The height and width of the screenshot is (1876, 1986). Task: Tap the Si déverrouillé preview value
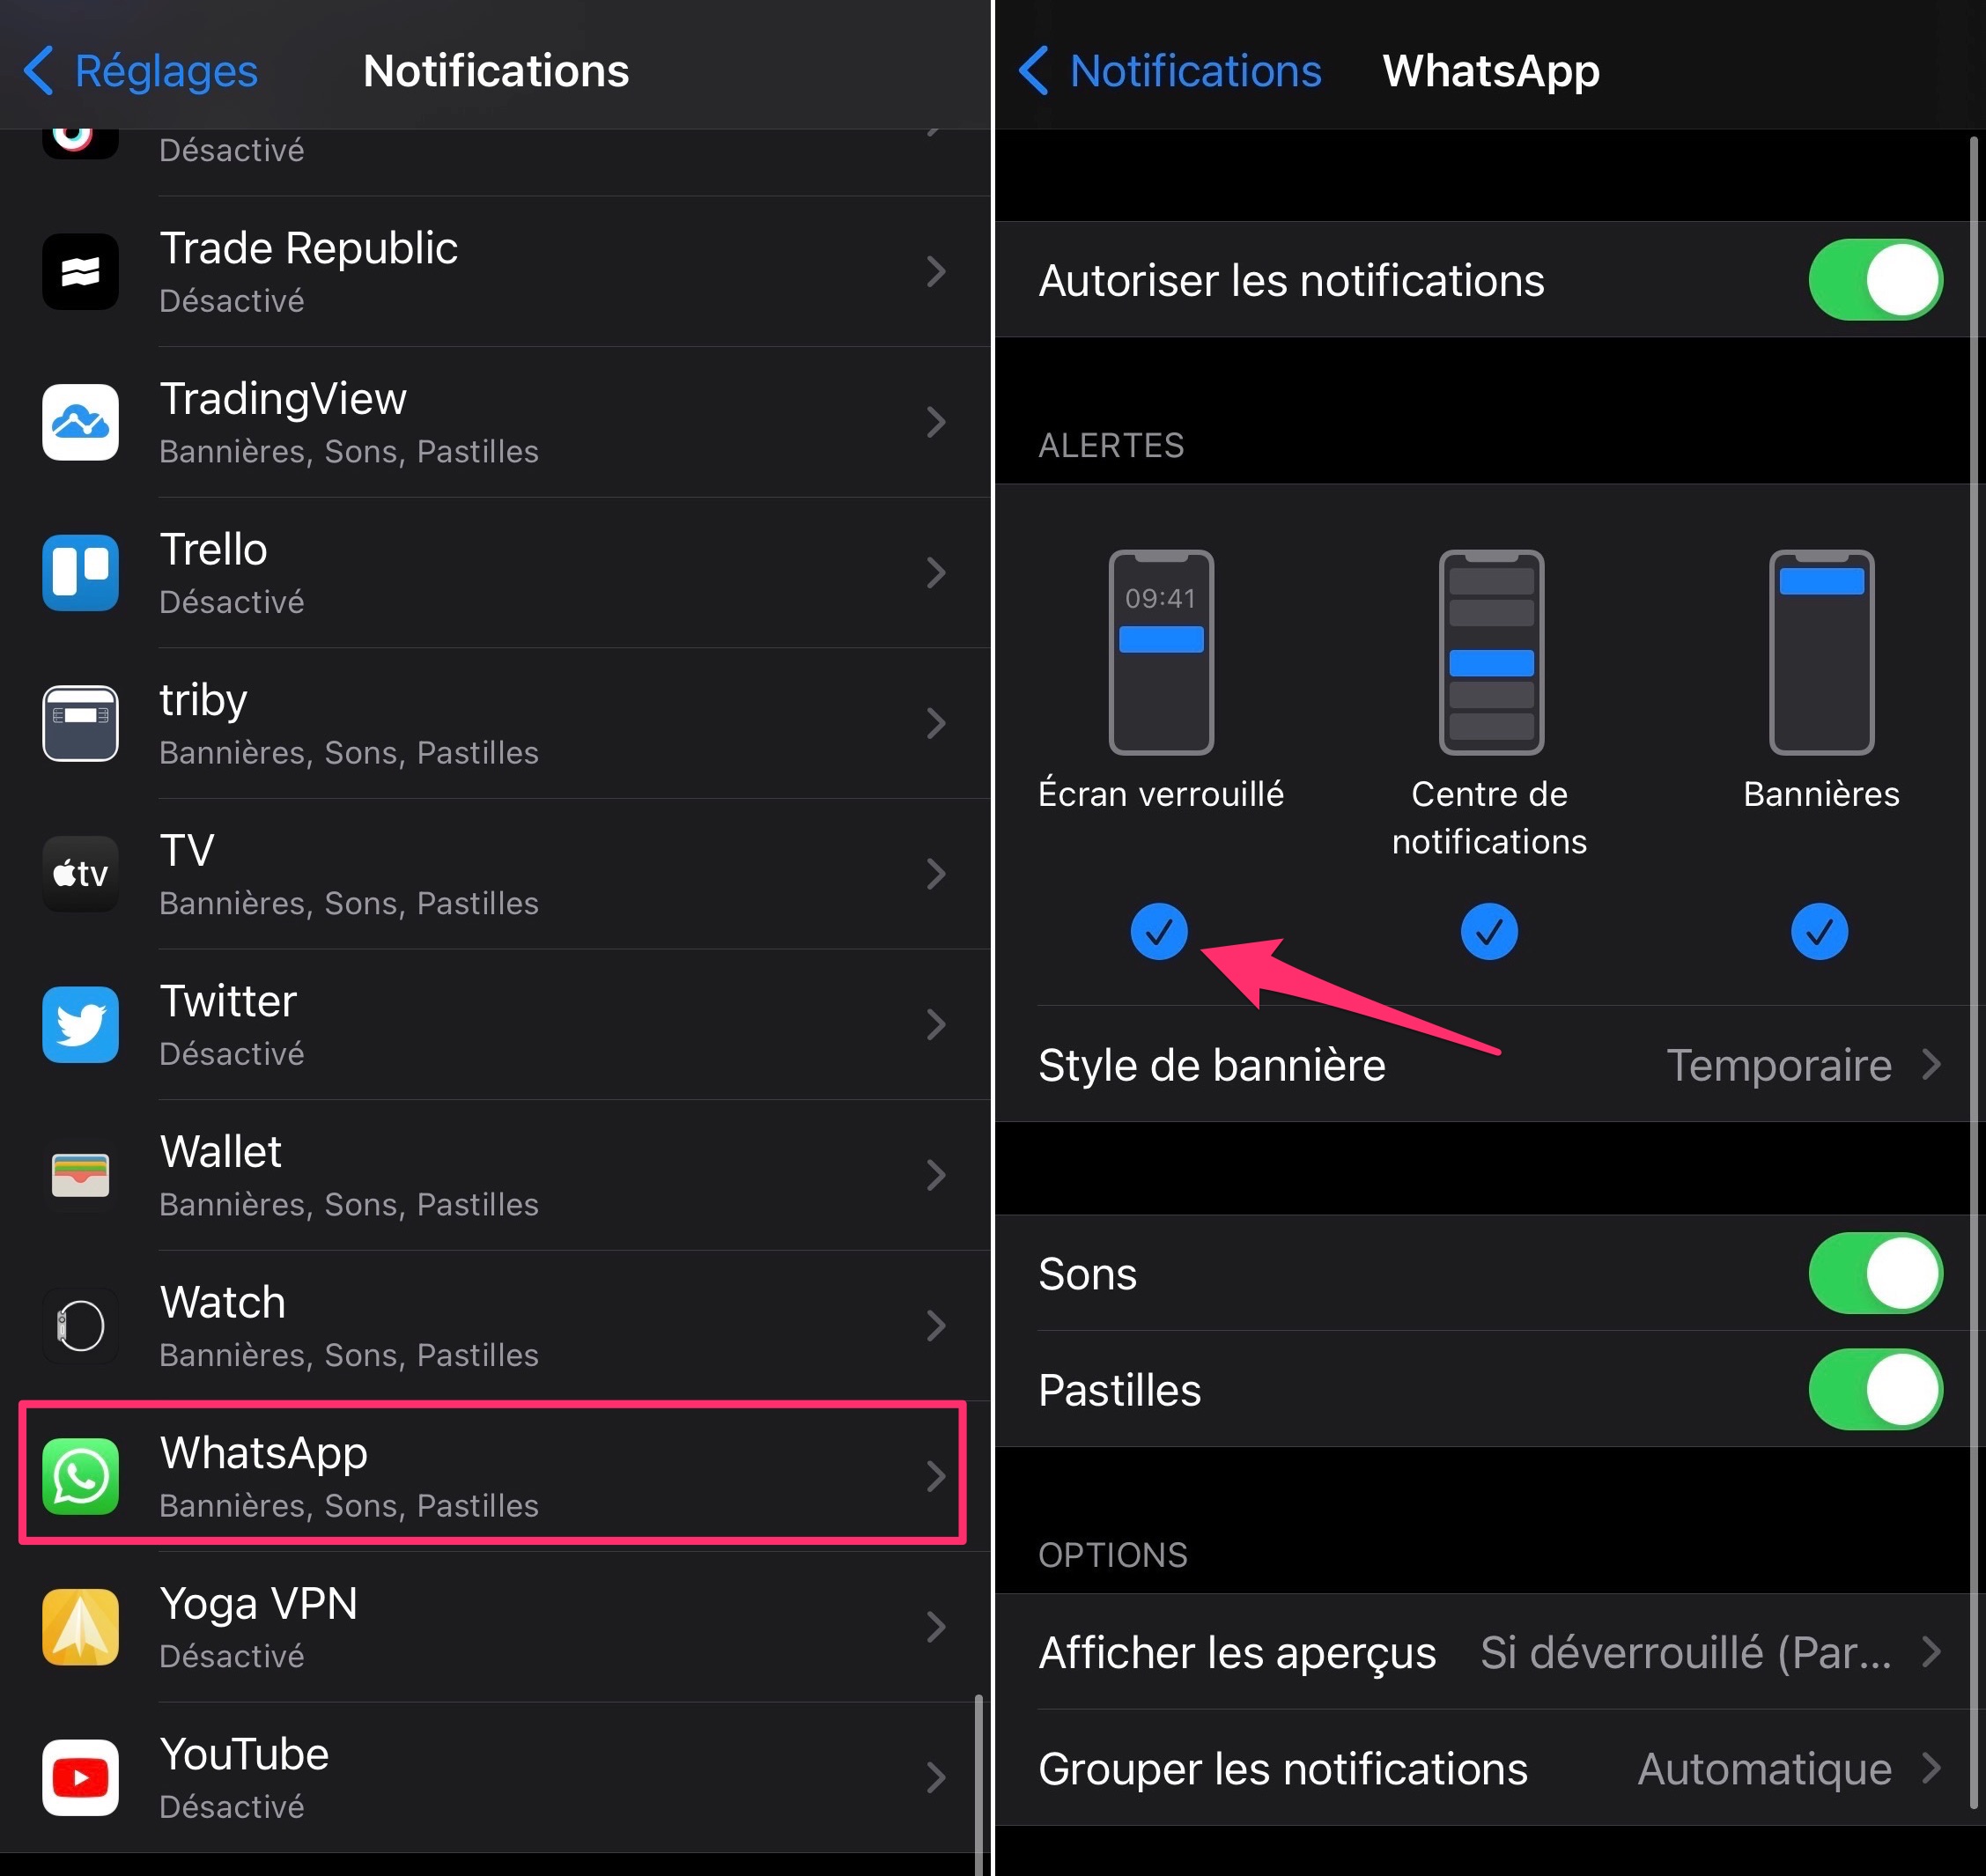pyautogui.click(x=1686, y=1652)
